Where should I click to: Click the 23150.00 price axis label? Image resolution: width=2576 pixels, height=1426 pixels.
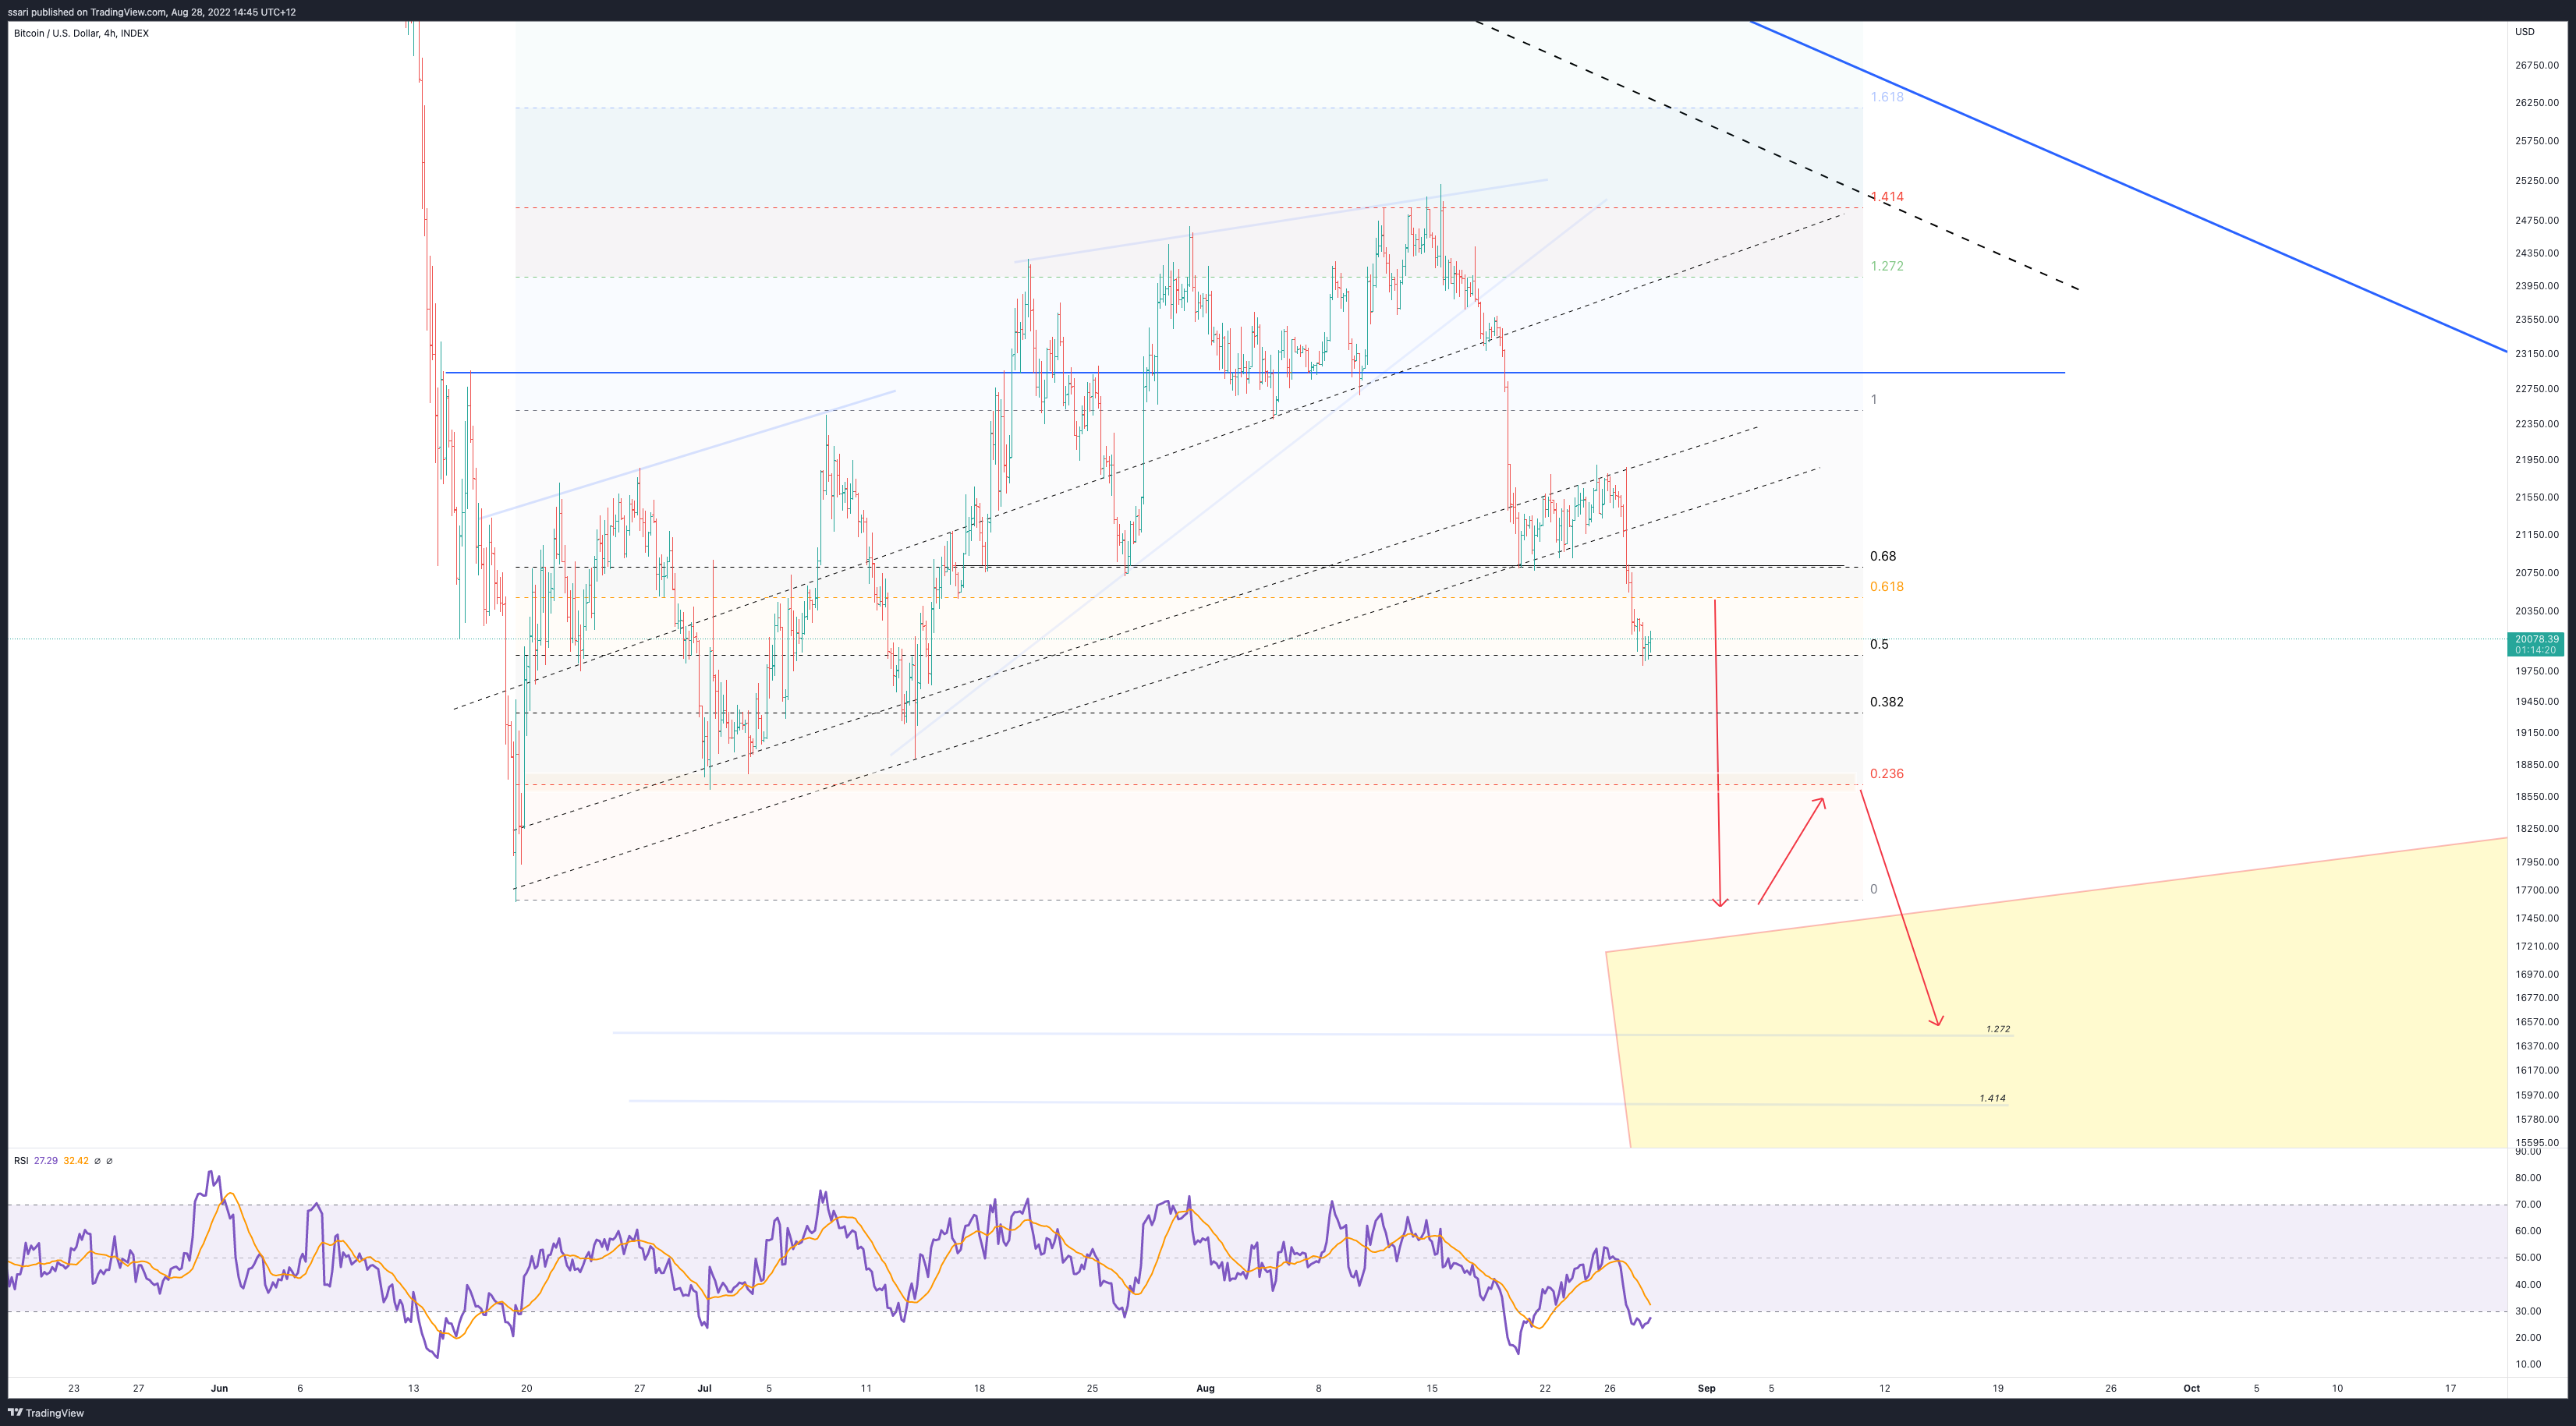click(x=2537, y=354)
